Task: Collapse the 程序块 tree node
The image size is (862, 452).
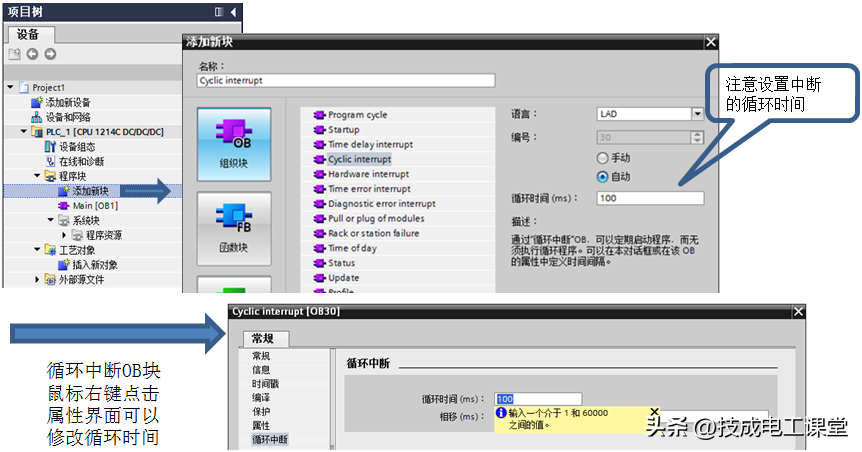Action: coord(37,175)
